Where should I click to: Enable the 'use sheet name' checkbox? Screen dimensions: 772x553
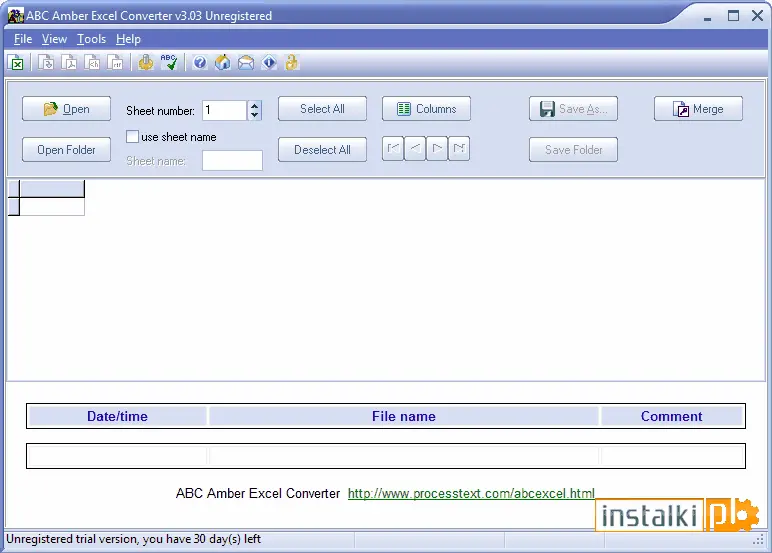[132, 136]
